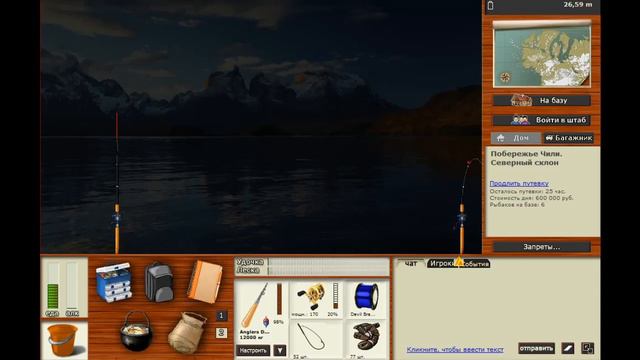Click the Devil line name label
The width and height of the screenshot is (640, 360).
(363, 314)
